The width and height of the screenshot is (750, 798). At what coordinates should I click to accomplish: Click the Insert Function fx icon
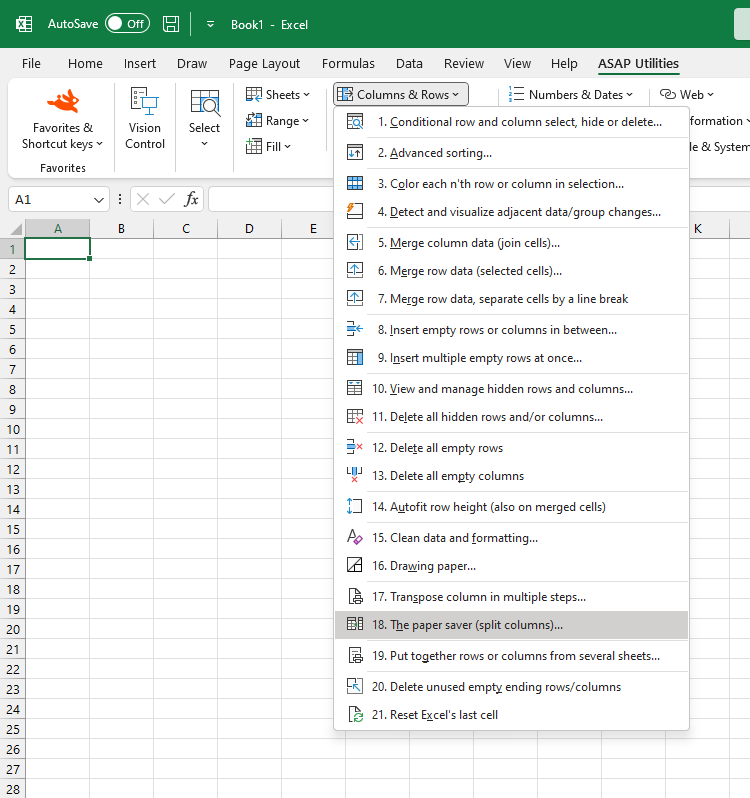191,199
